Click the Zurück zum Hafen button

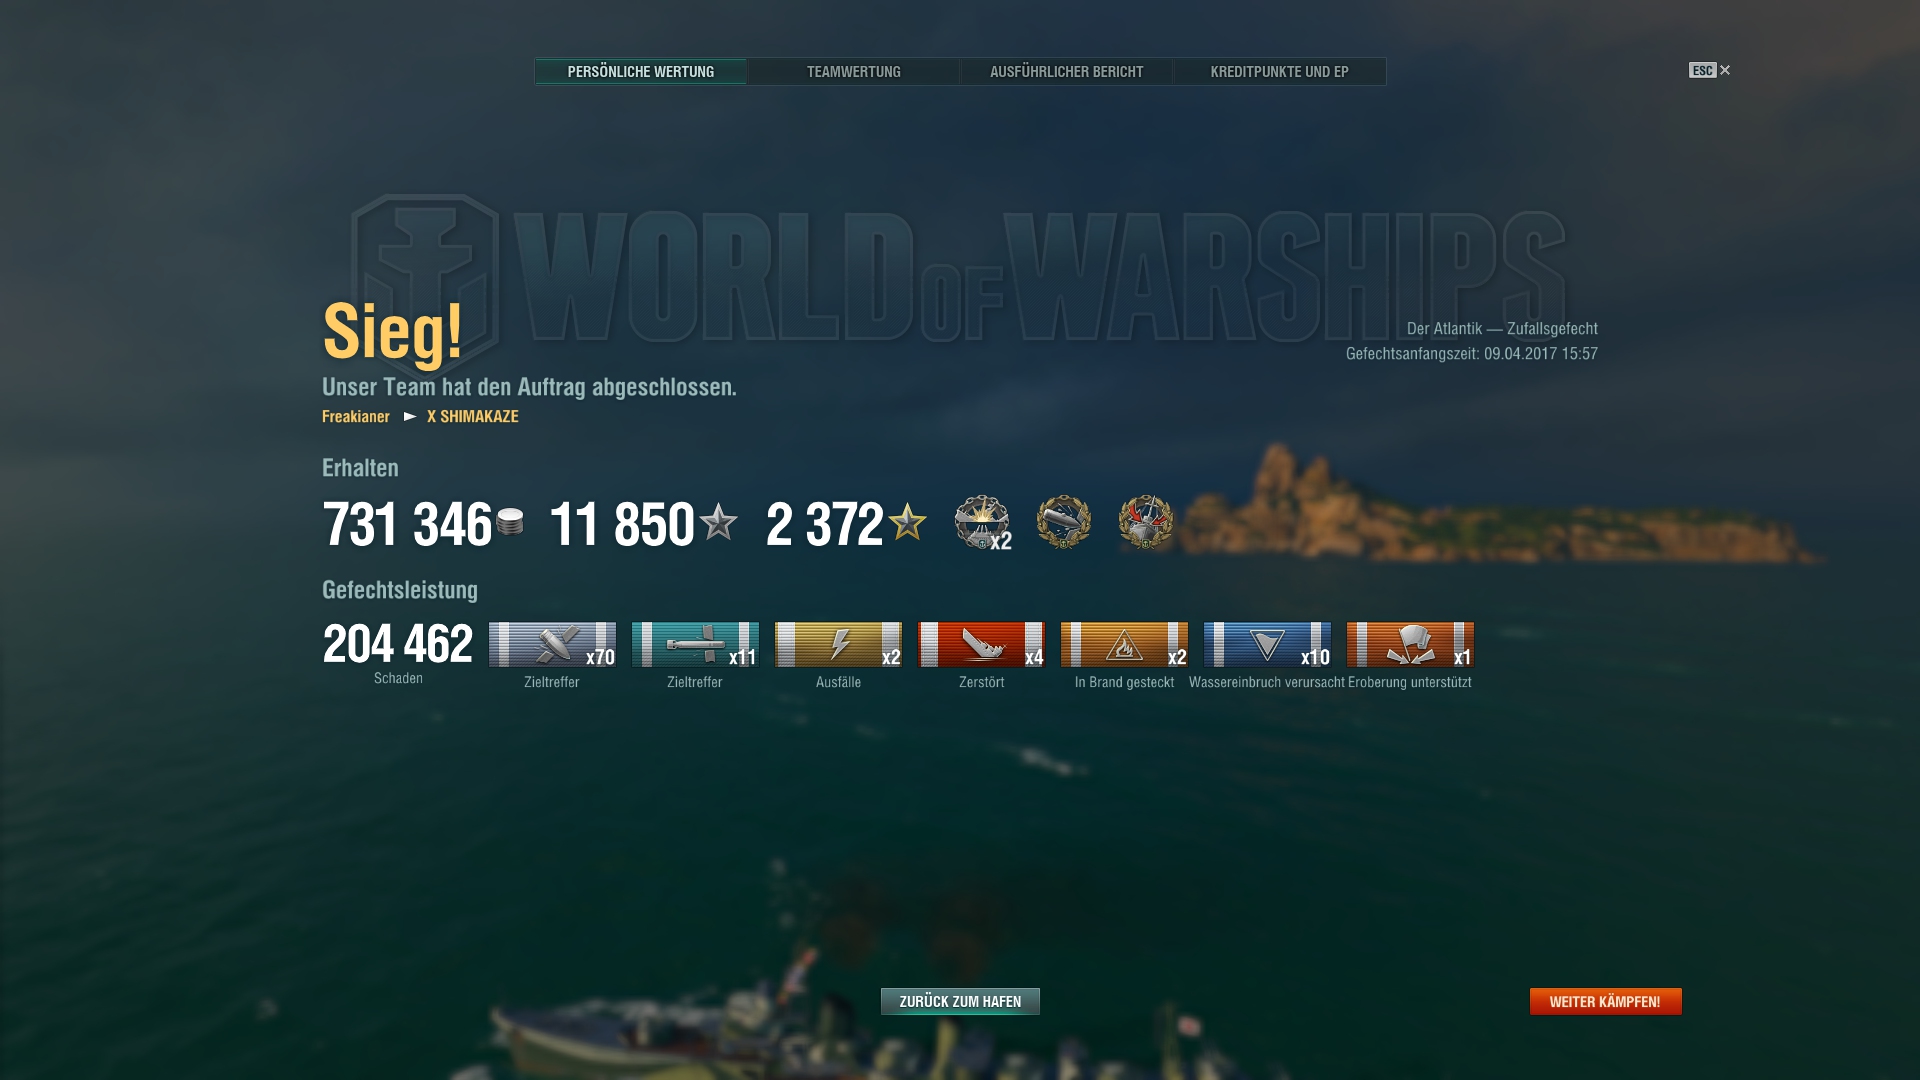(x=960, y=1001)
